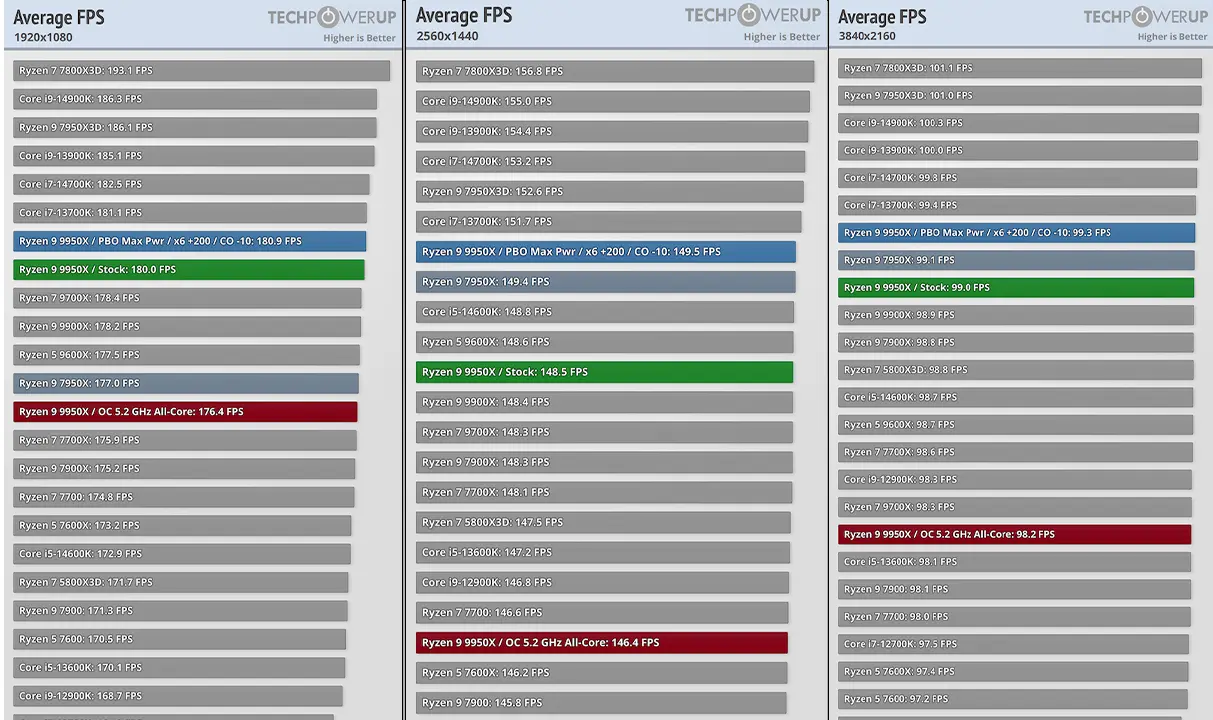The height and width of the screenshot is (720, 1213).
Task: Click the Core i7-13700K 151.7 FPS bar
Action: [x=608, y=222]
